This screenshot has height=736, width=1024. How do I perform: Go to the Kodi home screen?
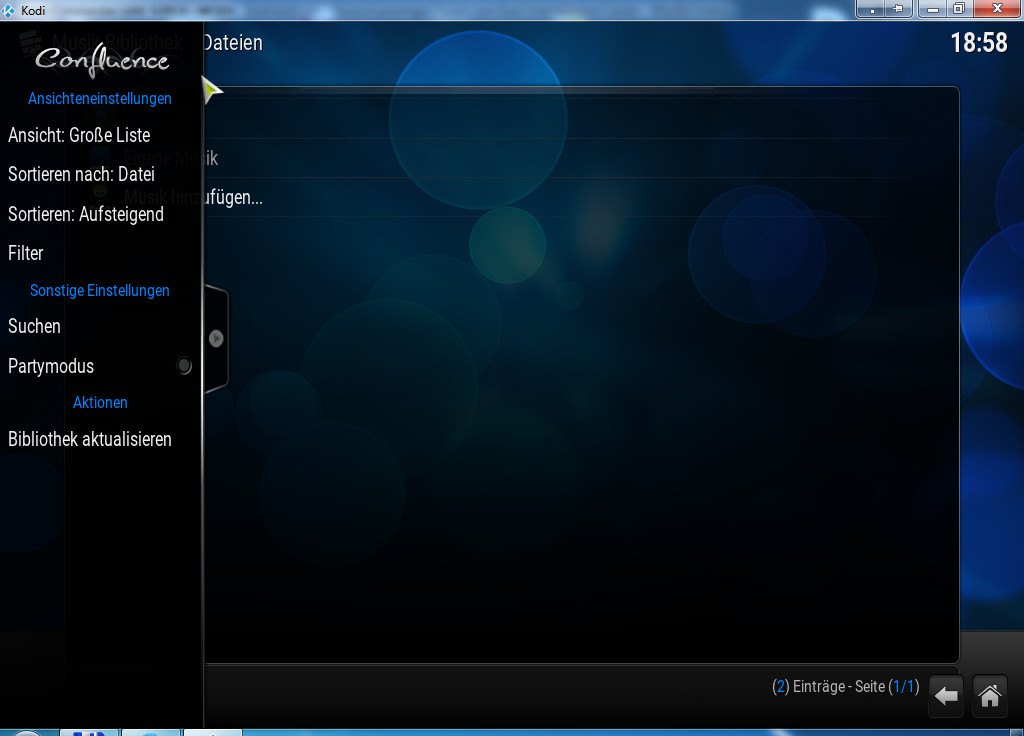pos(989,696)
